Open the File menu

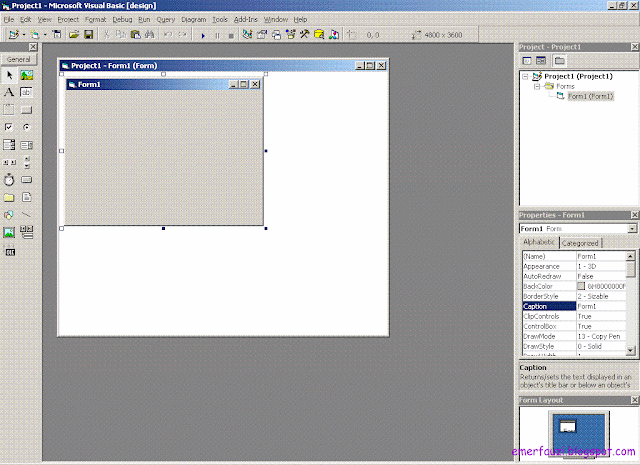click(x=9, y=19)
